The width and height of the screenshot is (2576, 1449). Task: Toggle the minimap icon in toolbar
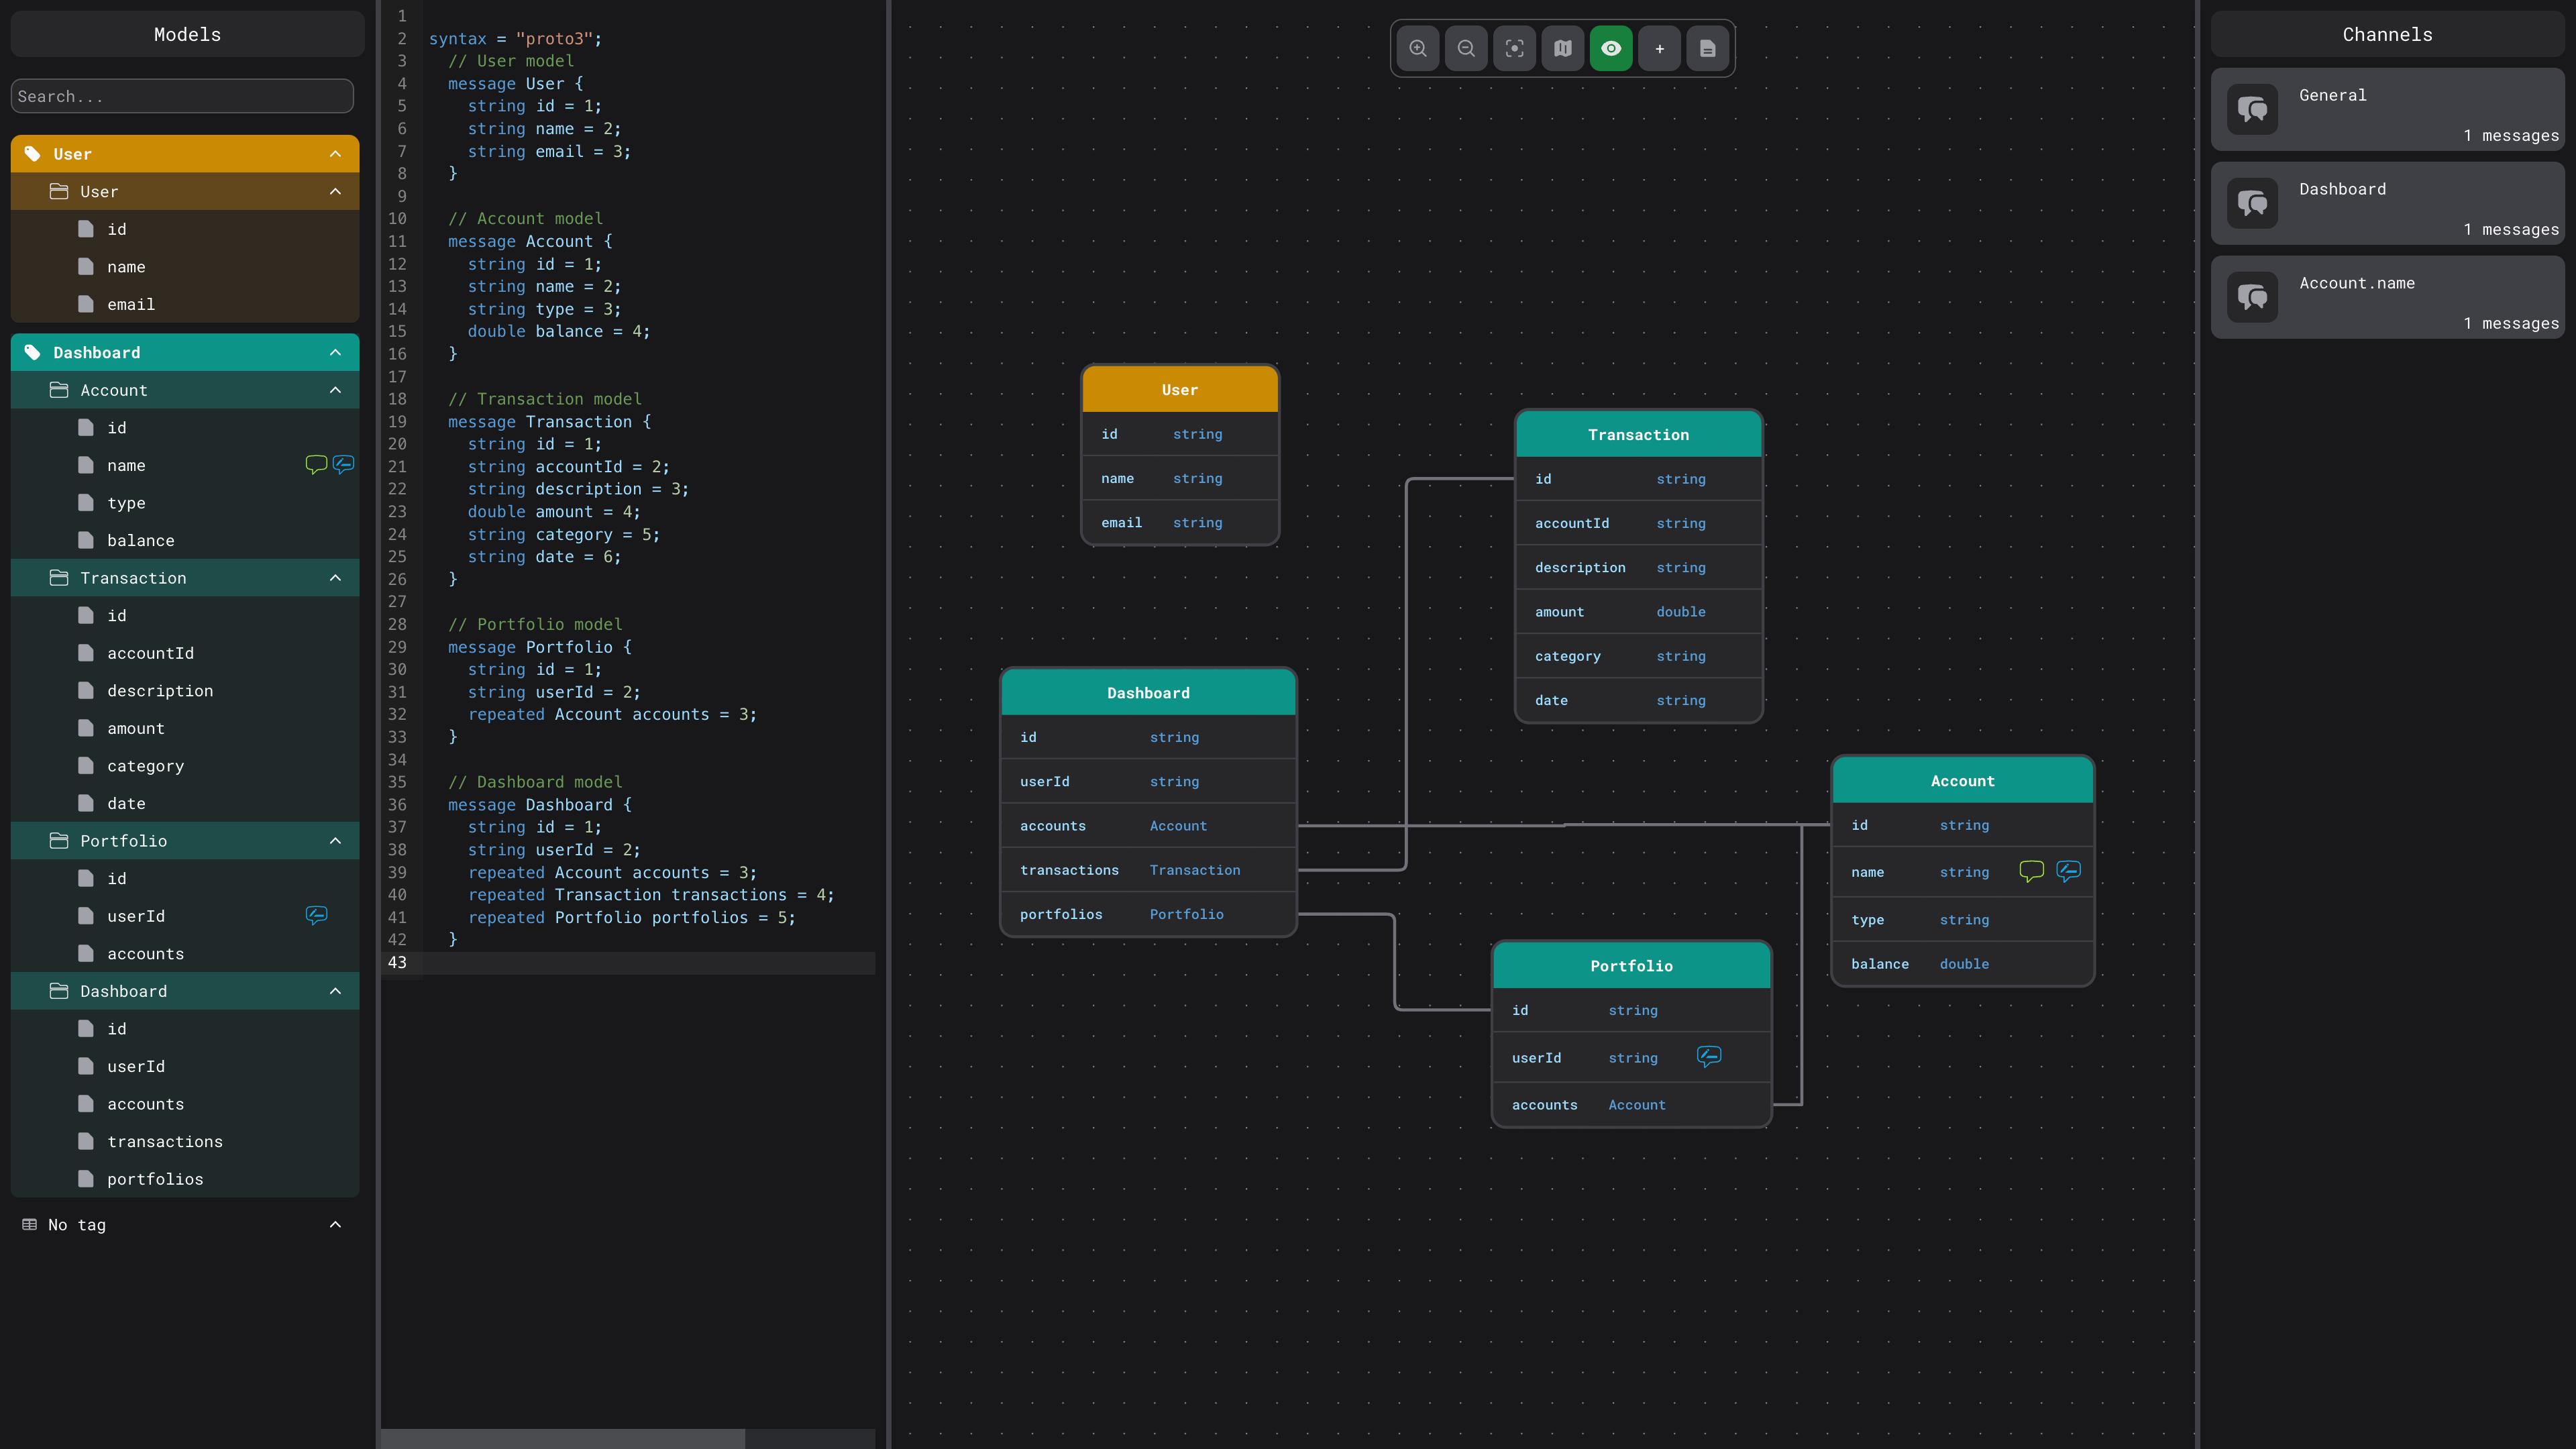point(1563,48)
